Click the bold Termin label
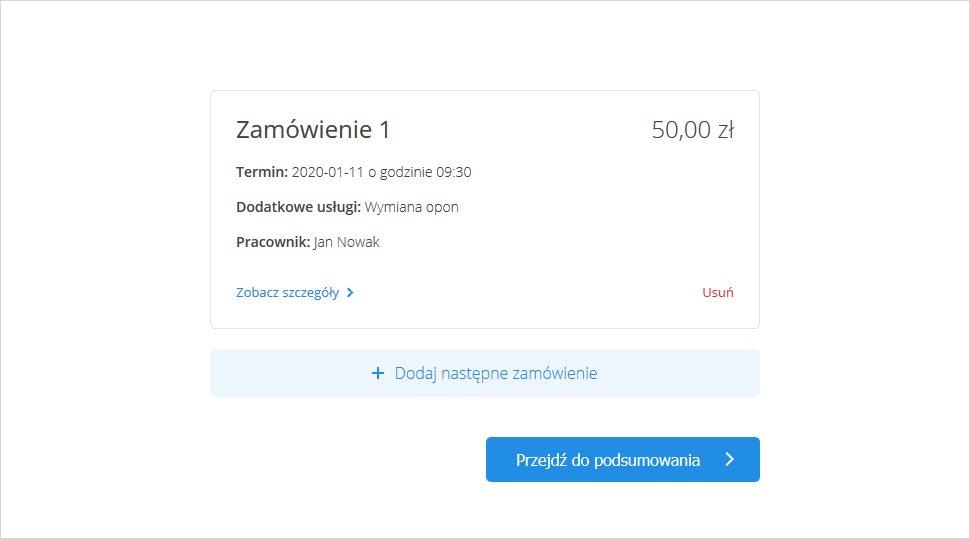The image size is (970, 539). click(x=262, y=172)
